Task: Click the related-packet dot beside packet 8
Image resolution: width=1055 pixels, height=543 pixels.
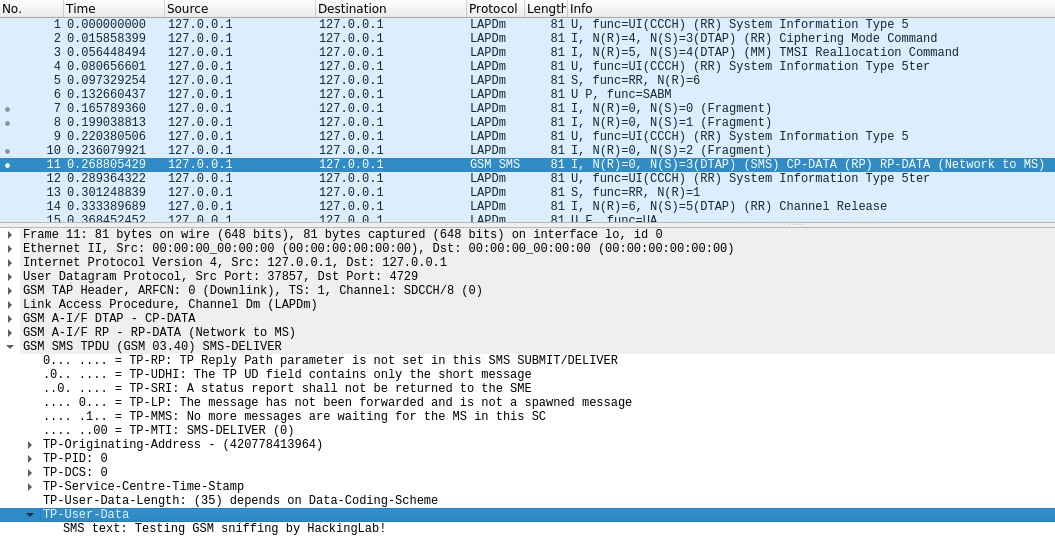Action: click(x=7, y=123)
